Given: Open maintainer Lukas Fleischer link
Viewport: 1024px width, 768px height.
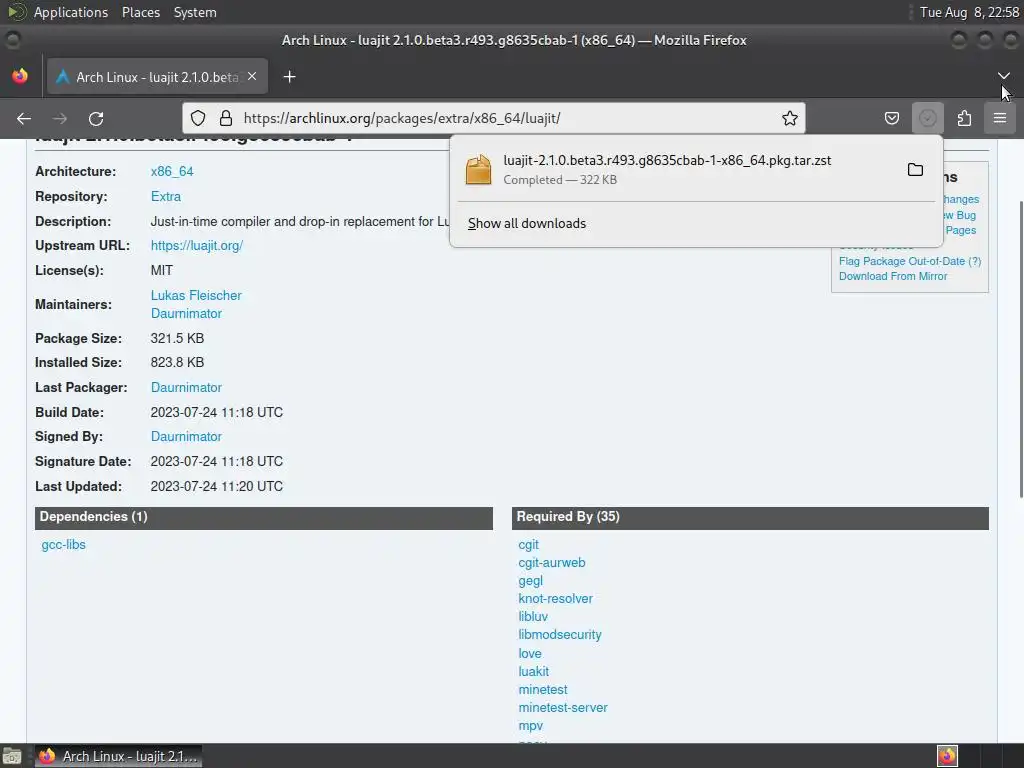Looking at the screenshot, I should [x=196, y=295].
